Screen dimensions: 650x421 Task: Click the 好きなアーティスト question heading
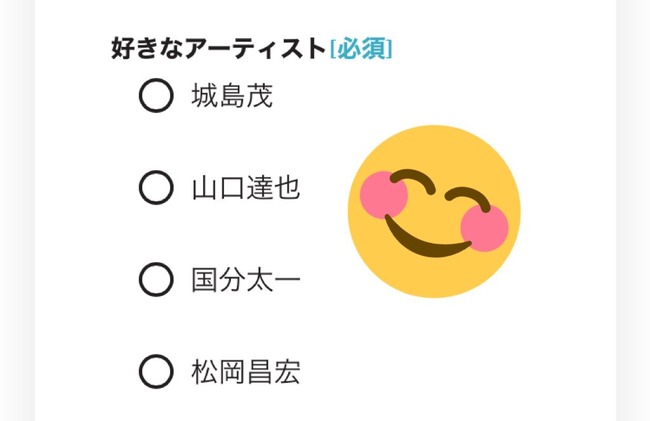(218, 48)
